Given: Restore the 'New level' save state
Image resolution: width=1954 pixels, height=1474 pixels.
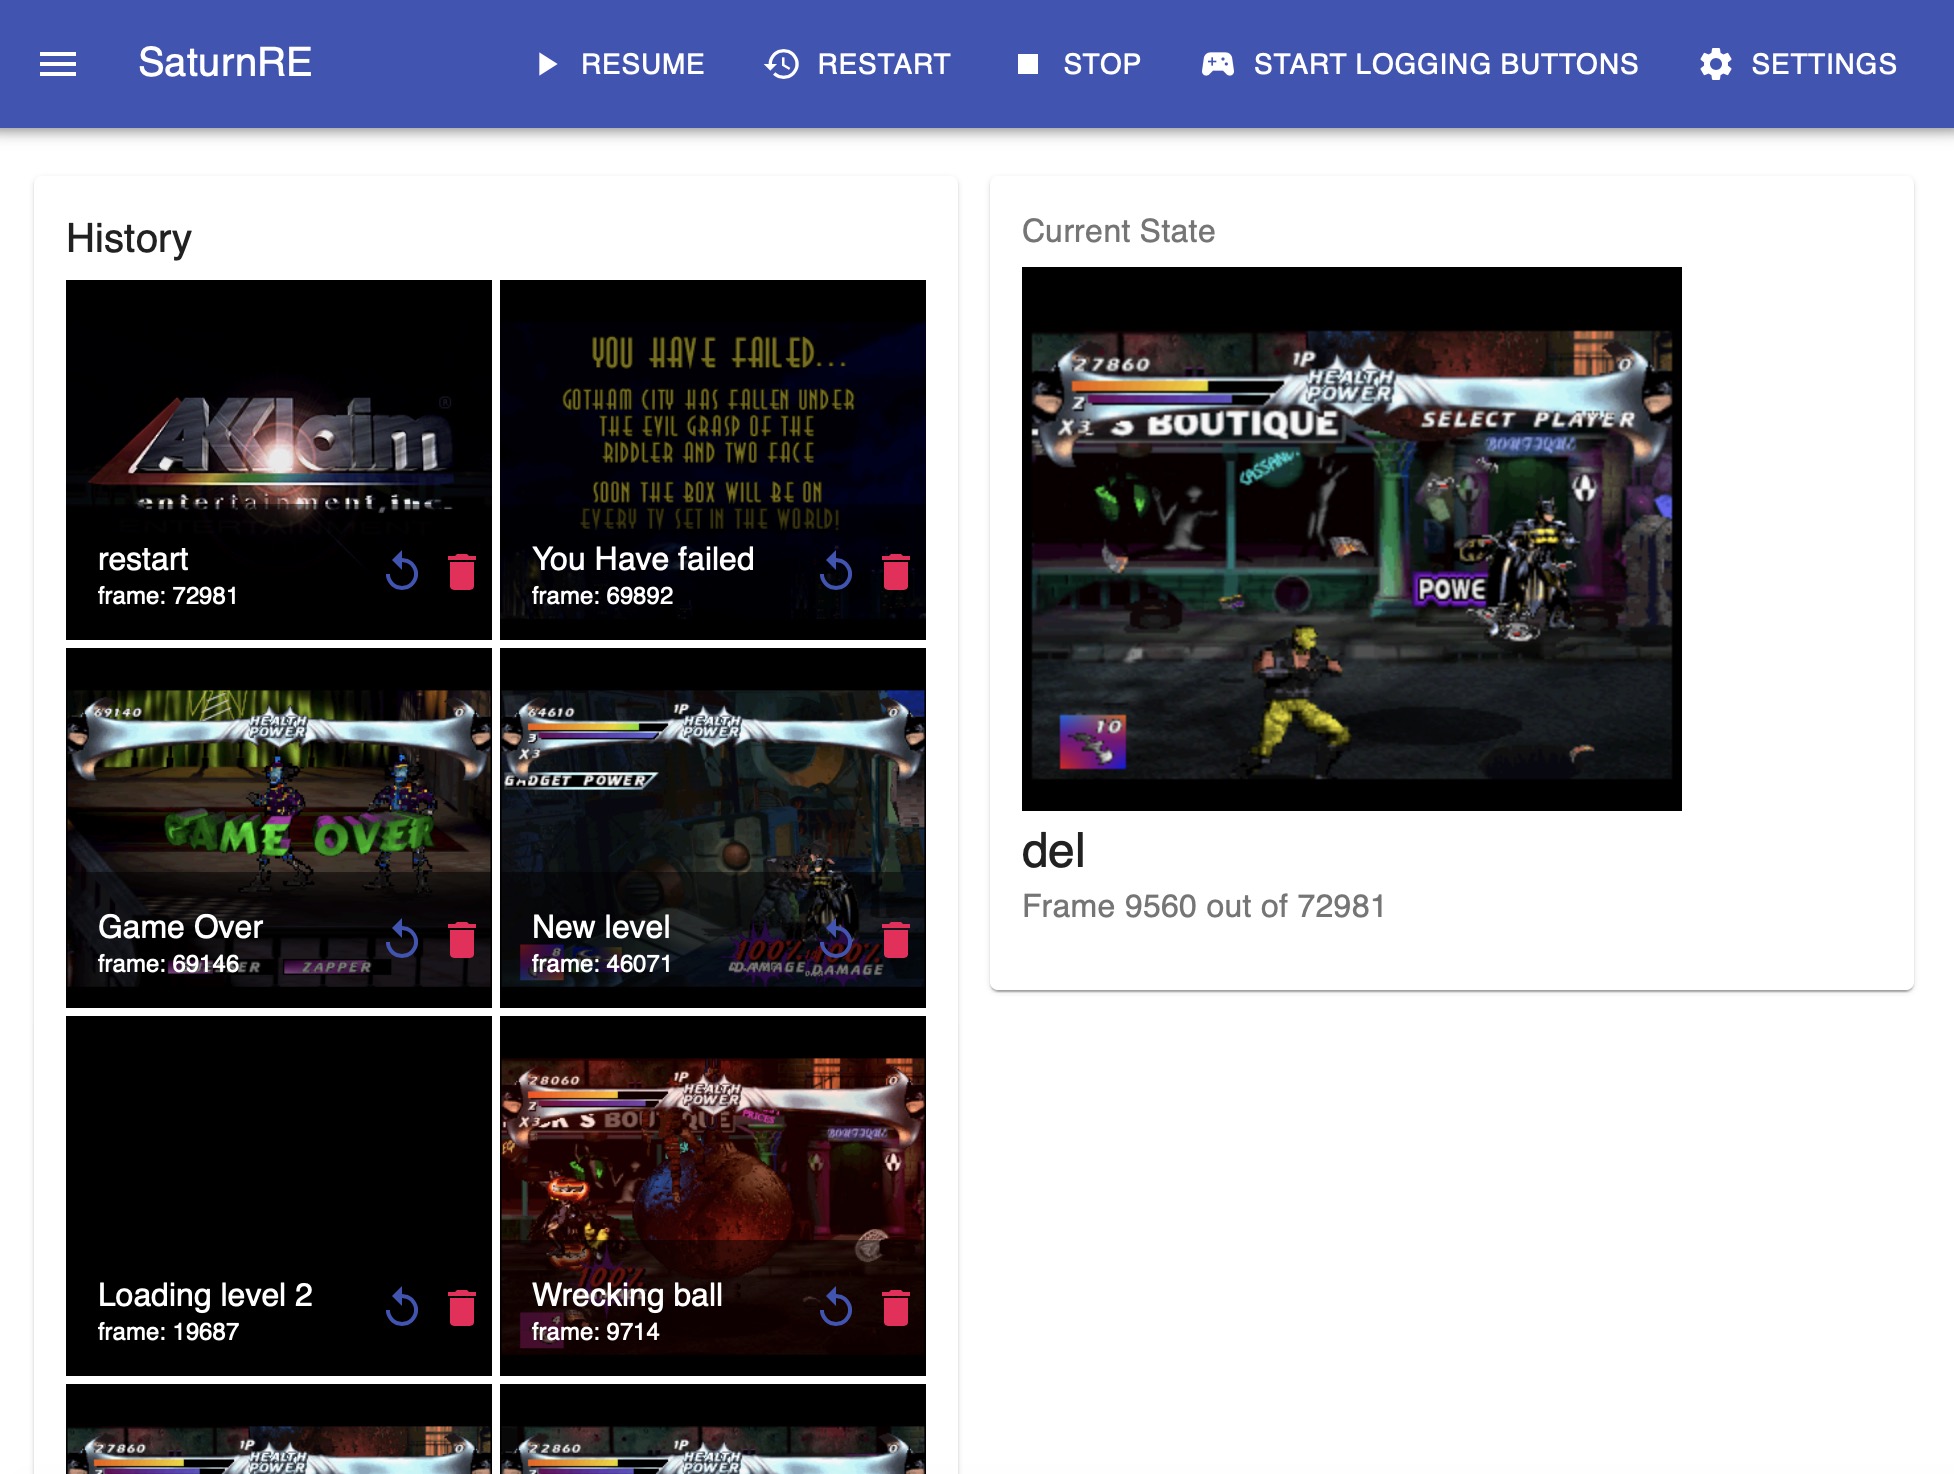Looking at the screenshot, I should click(836, 940).
